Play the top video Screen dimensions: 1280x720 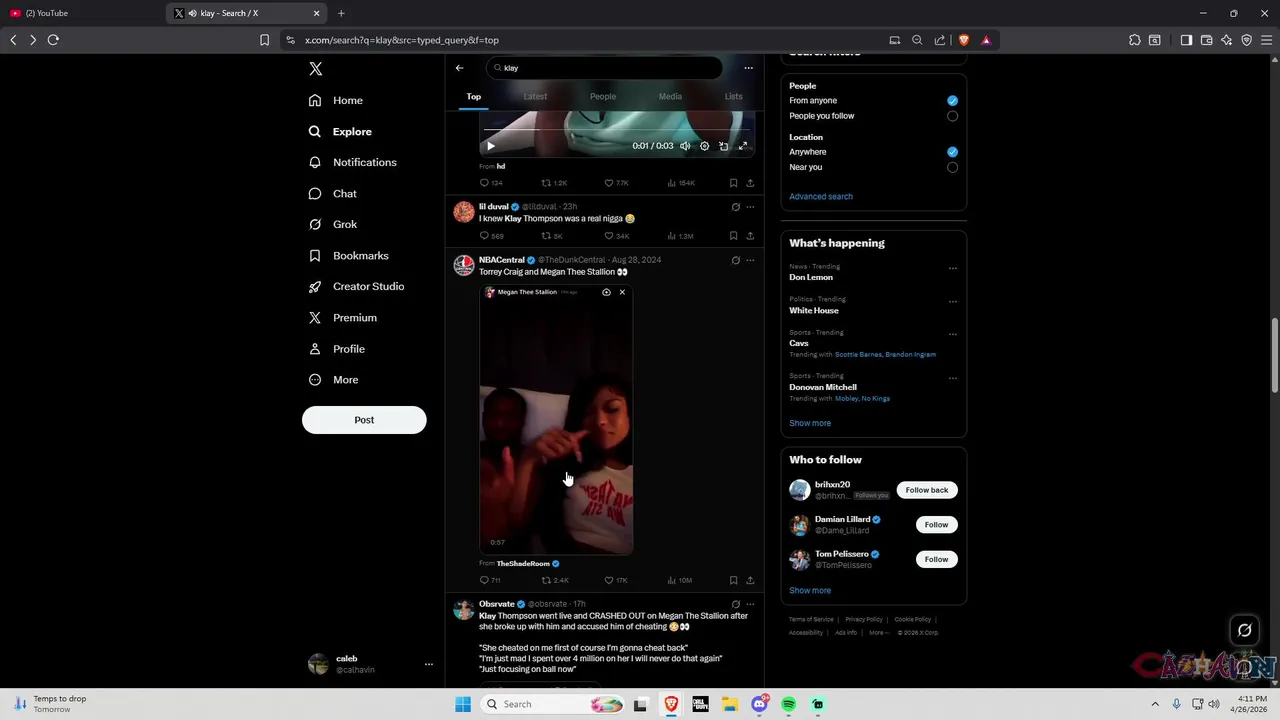pos(490,146)
